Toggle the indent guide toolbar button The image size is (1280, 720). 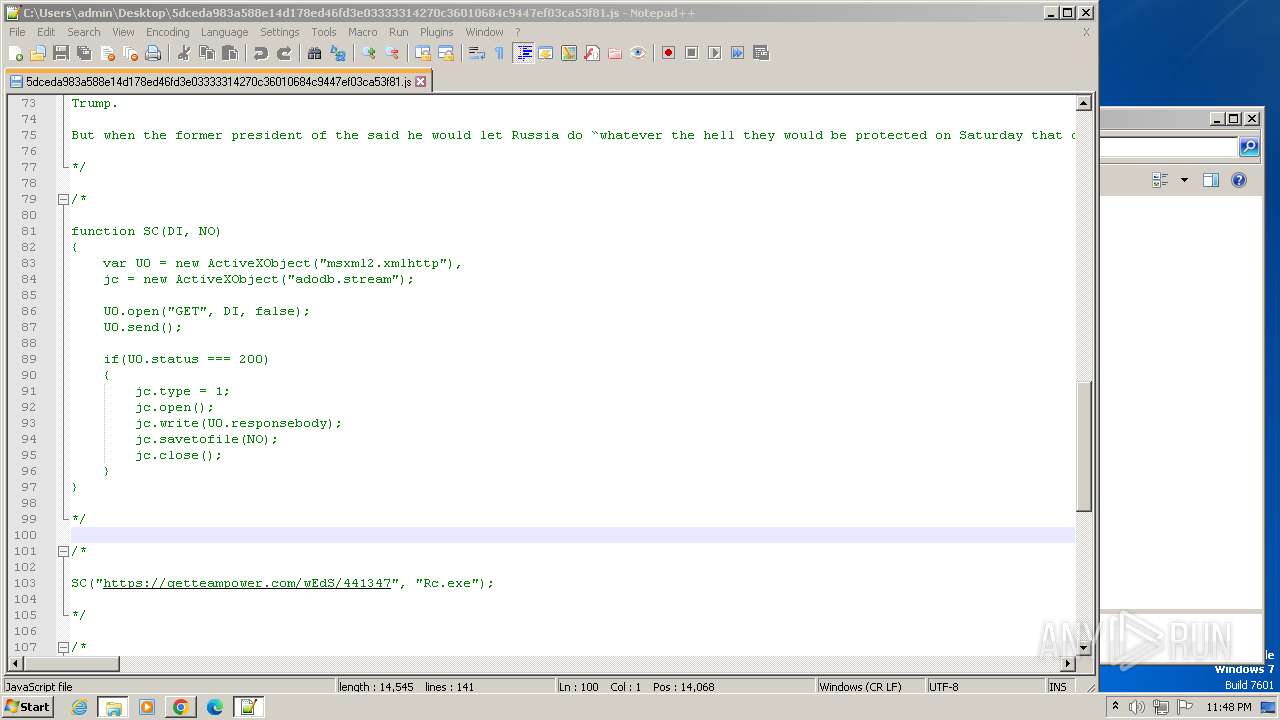coord(523,53)
